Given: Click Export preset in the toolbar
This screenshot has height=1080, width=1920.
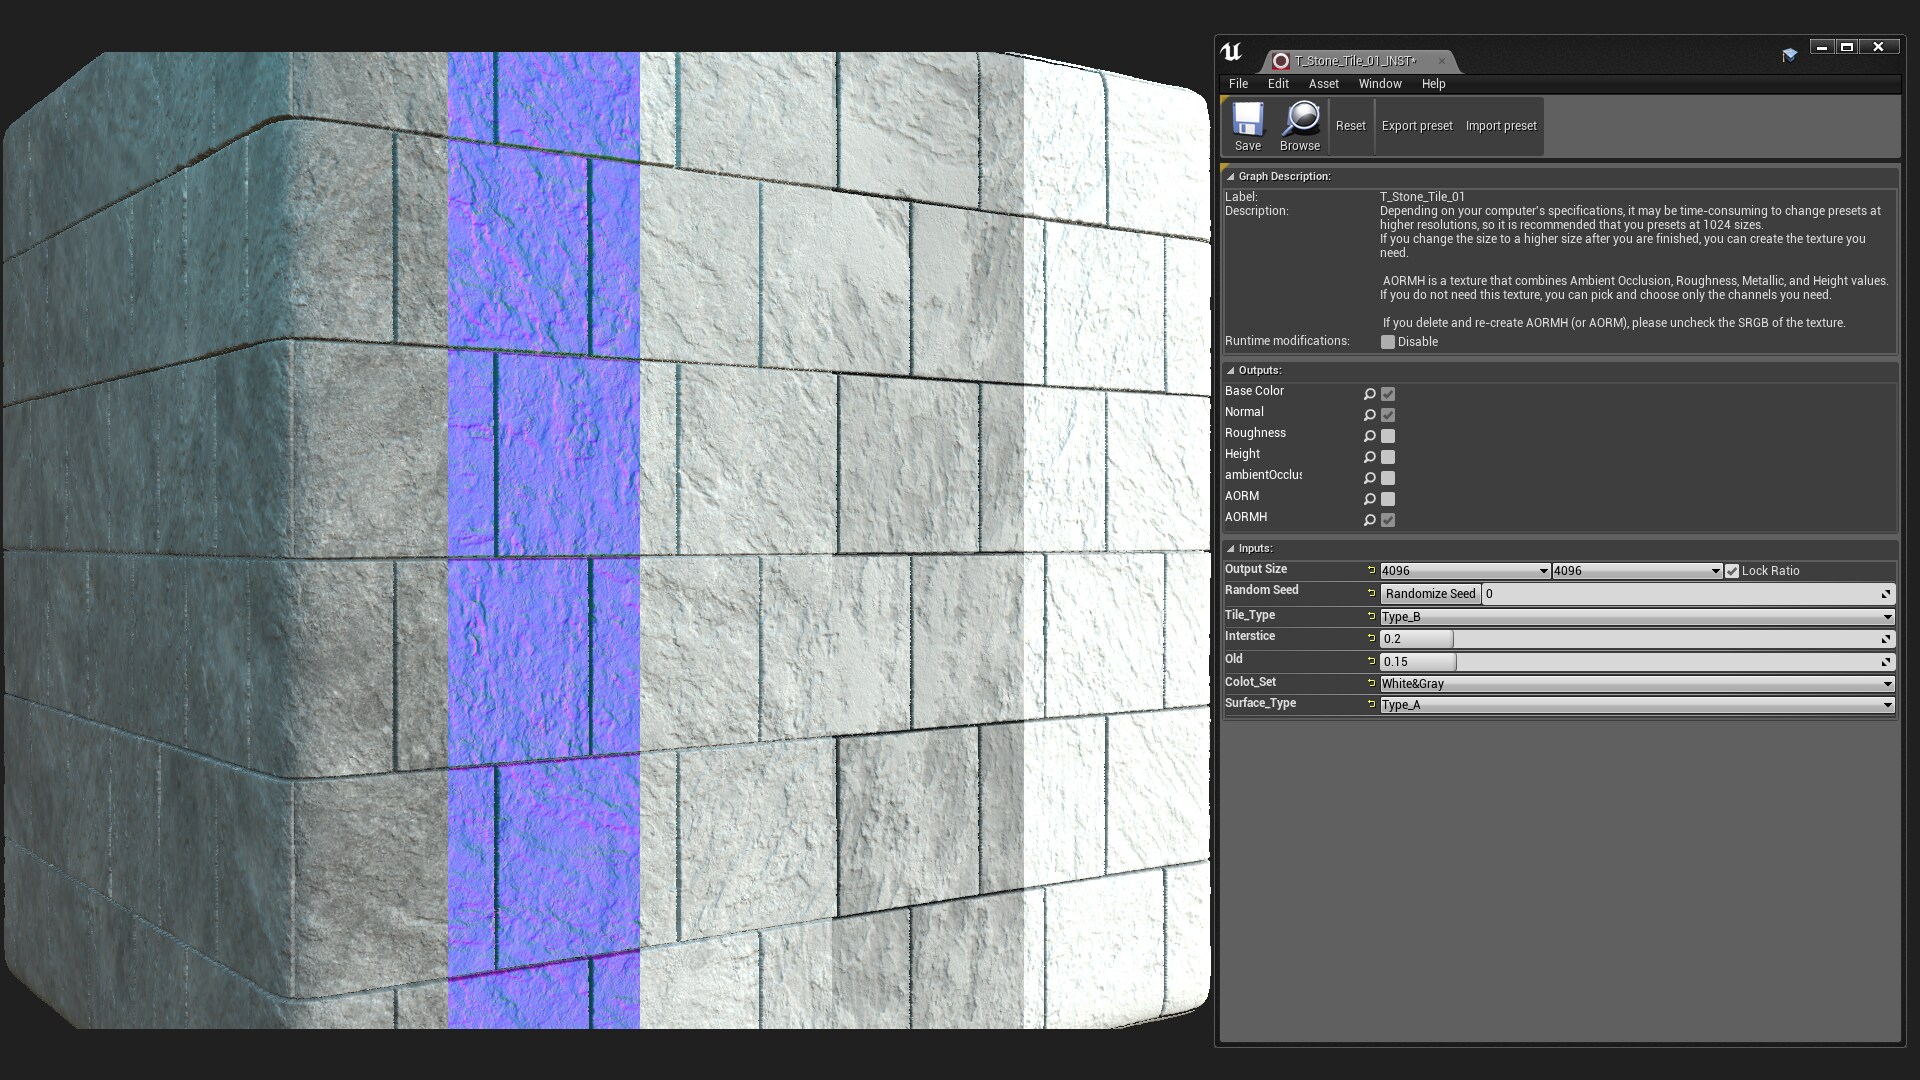Looking at the screenshot, I should 1416,126.
